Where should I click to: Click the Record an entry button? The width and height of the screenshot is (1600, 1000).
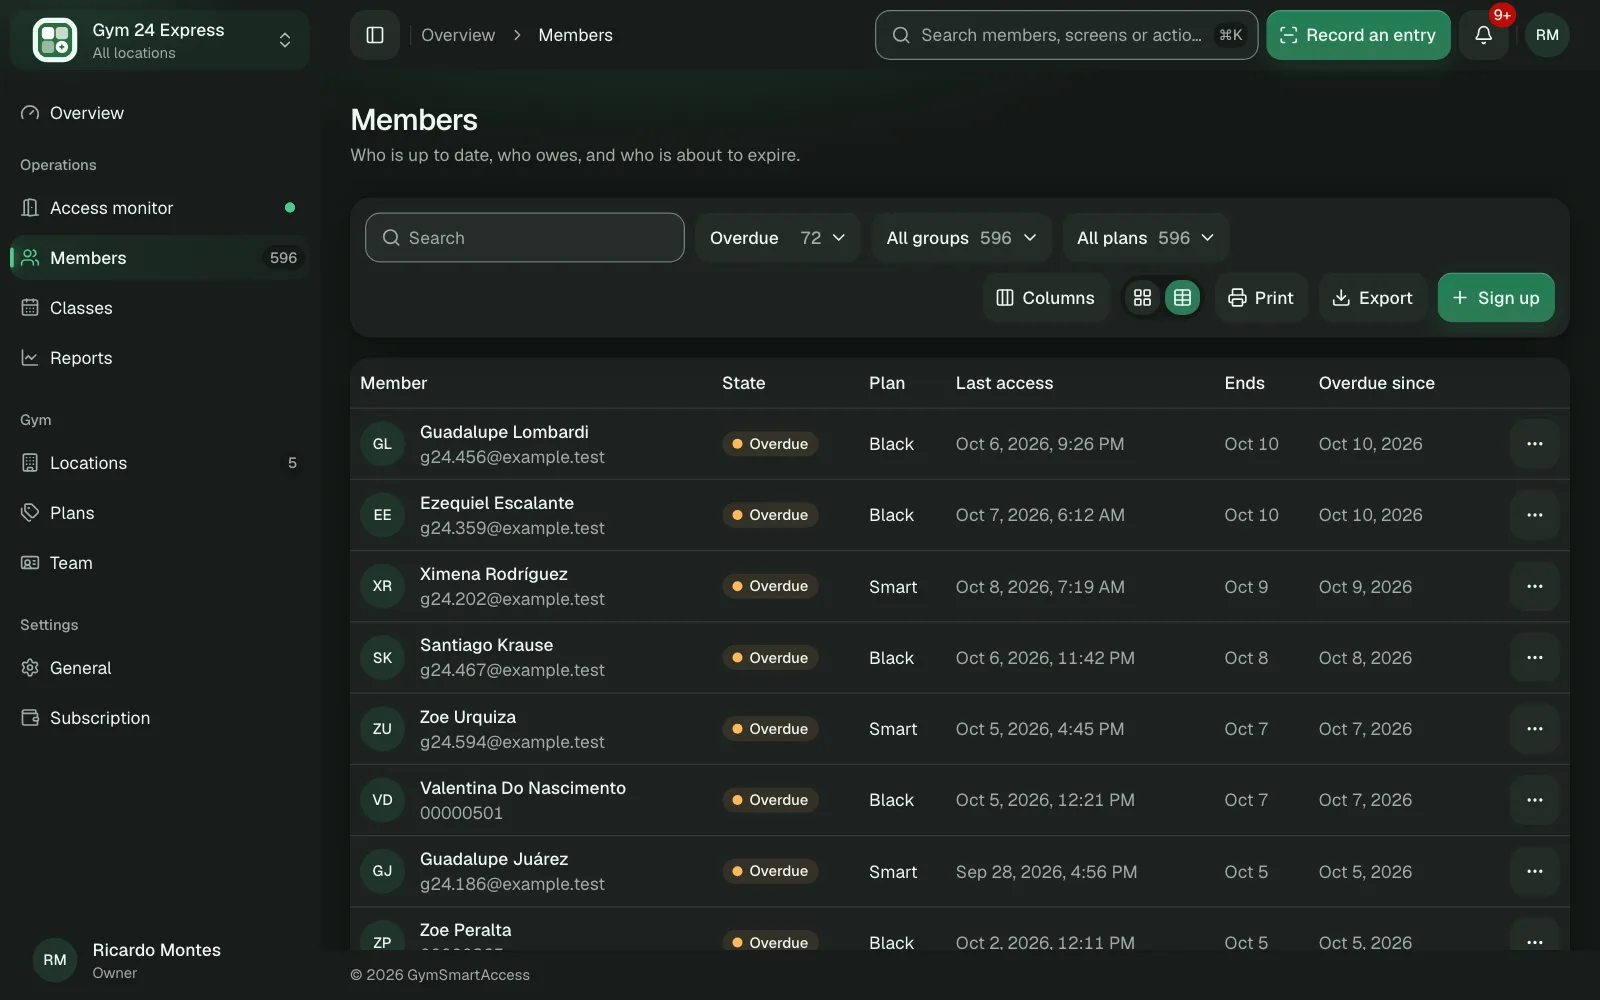pyautogui.click(x=1358, y=35)
